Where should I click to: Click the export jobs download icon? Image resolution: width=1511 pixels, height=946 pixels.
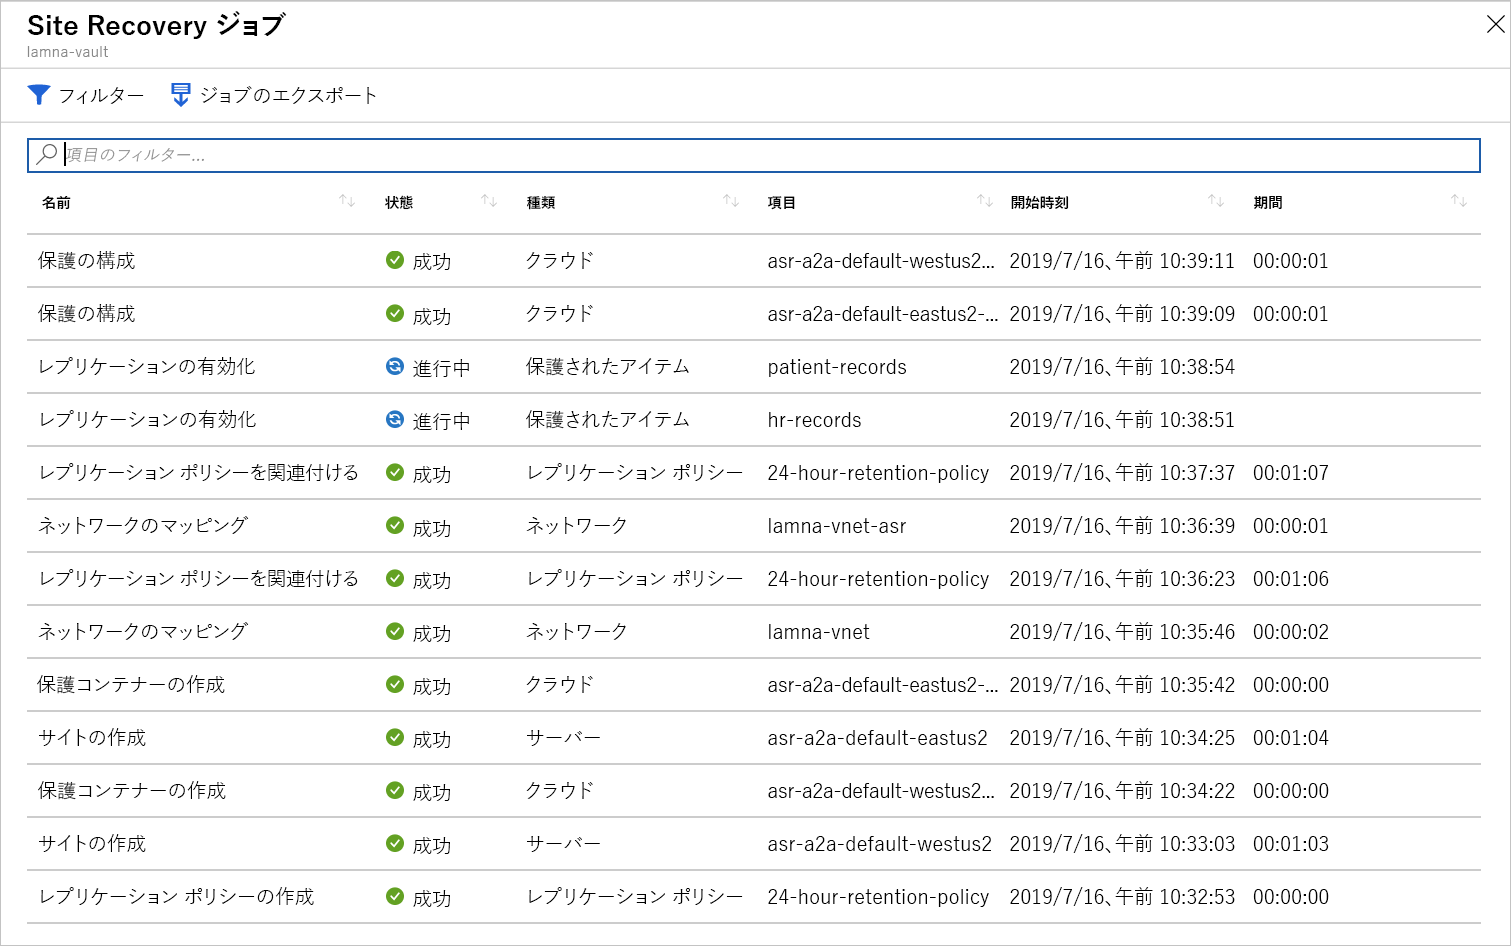[x=181, y=95]
